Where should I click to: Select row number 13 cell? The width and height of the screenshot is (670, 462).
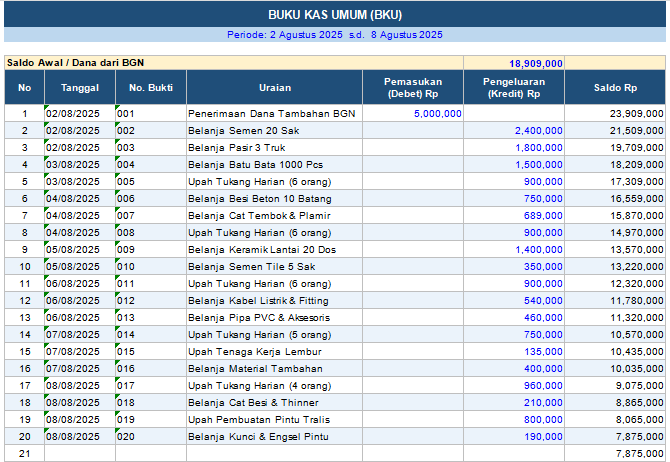[24, 318]
